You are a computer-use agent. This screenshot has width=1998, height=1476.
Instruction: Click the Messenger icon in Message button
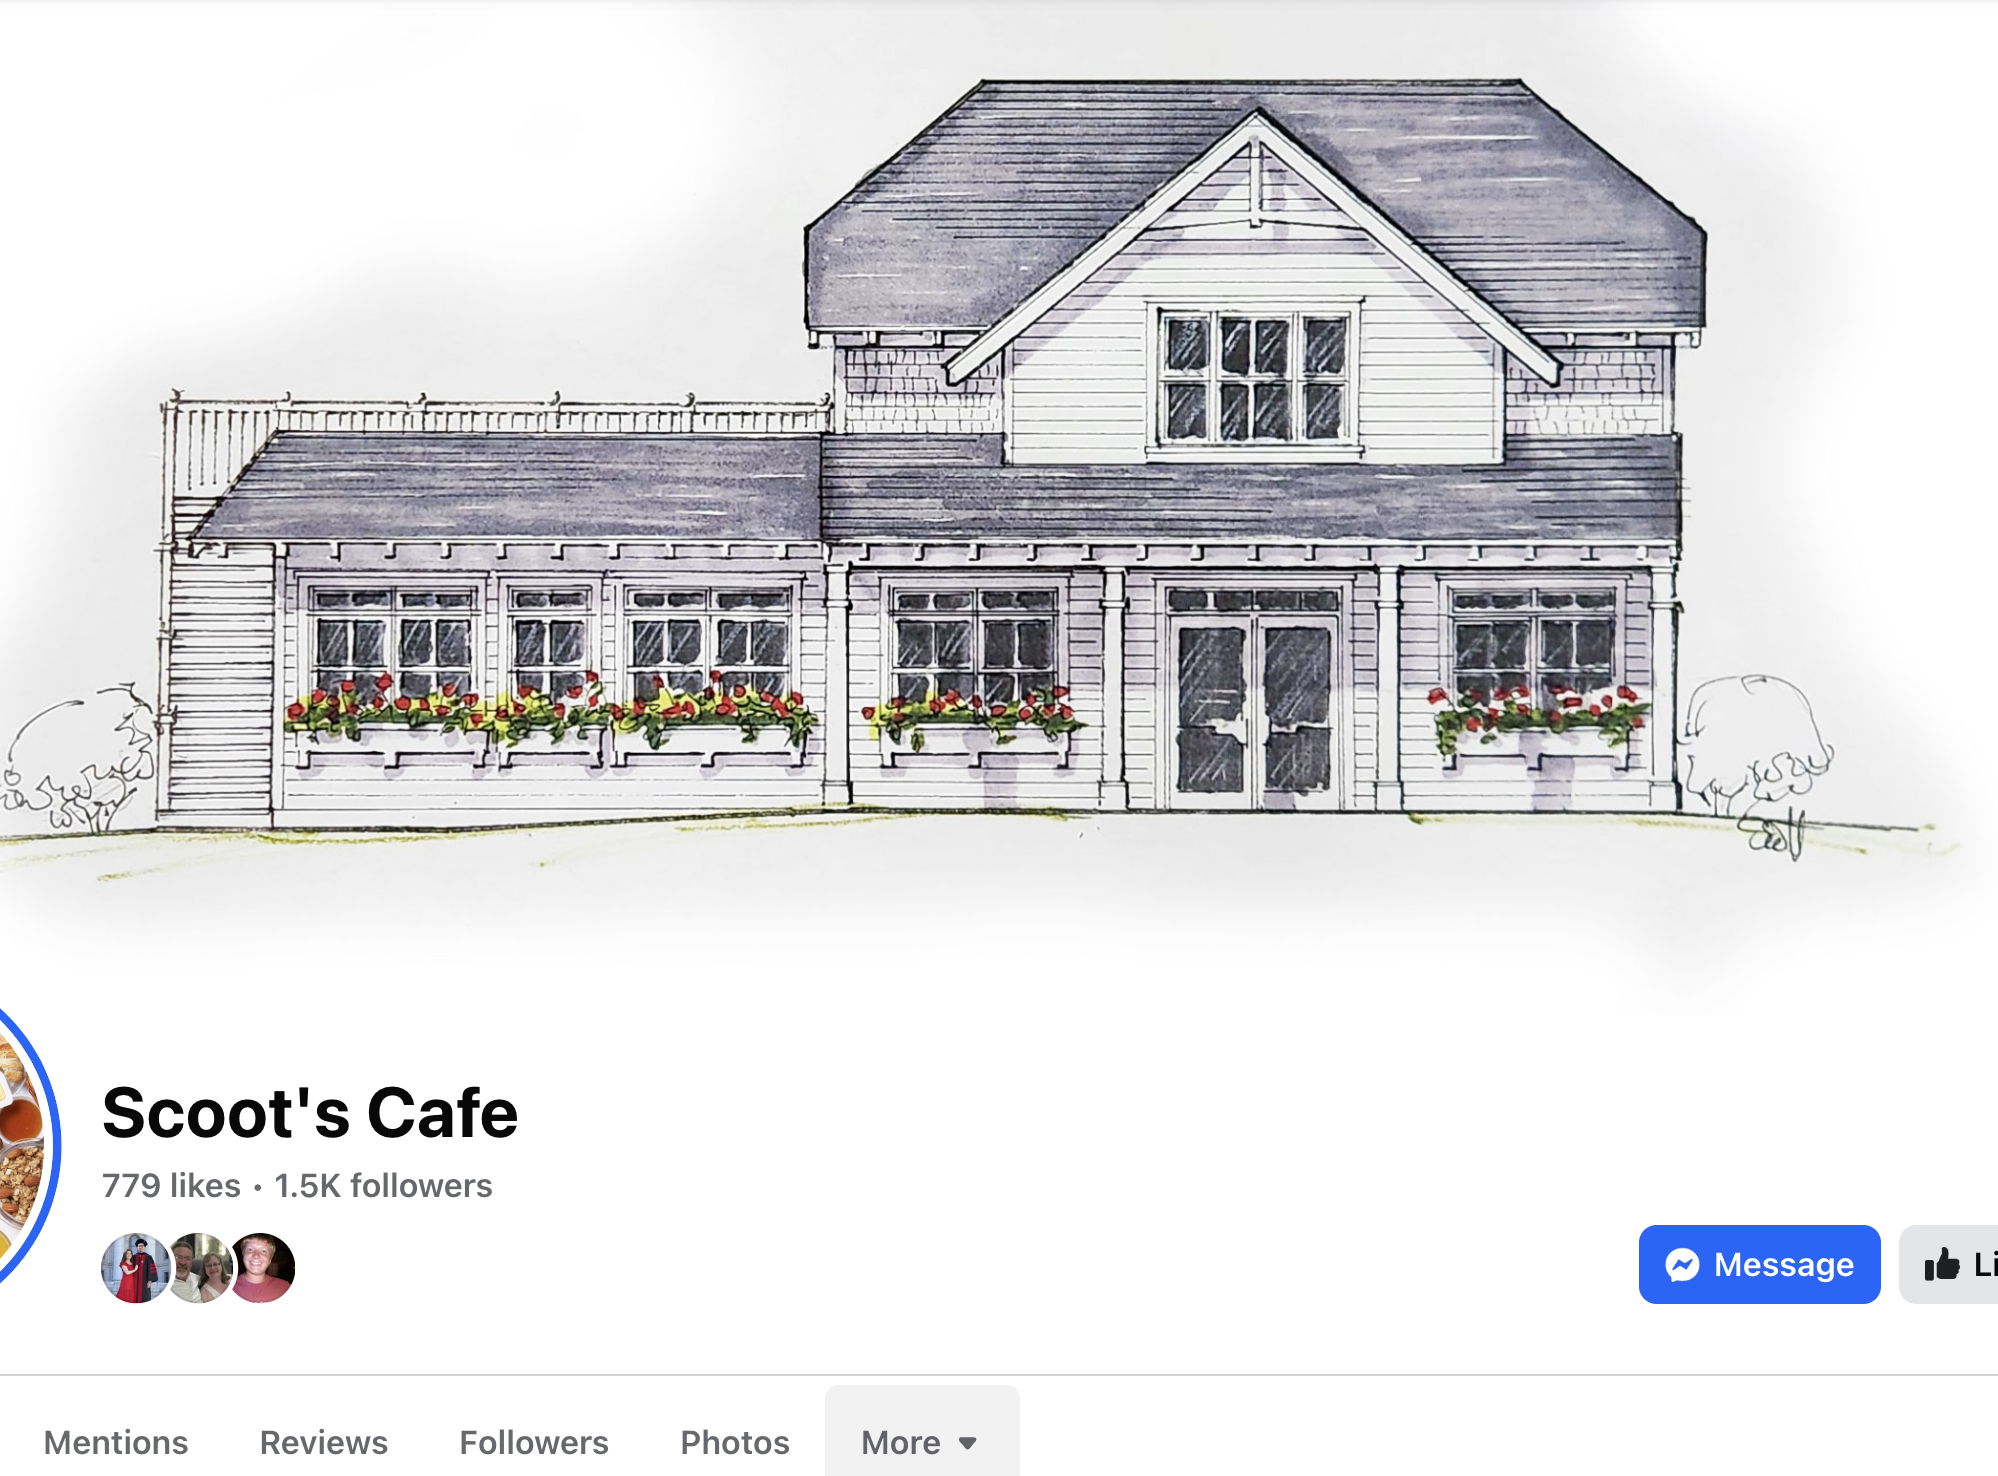pyautogui.click(x=1682, y=1265)
